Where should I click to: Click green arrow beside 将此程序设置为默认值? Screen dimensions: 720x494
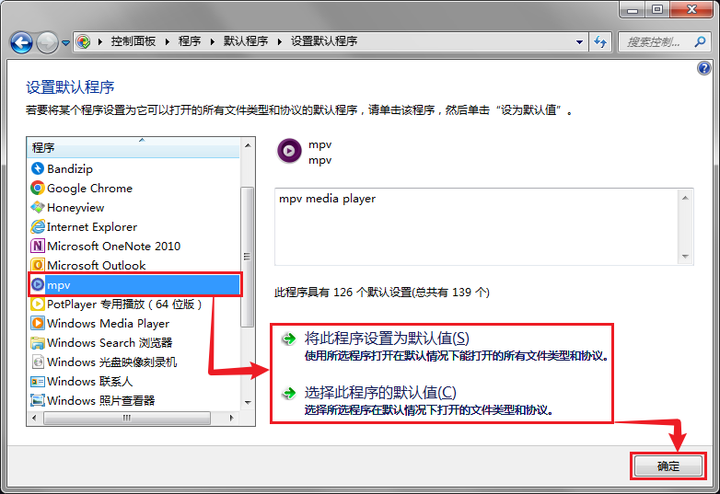click(289, 339)
